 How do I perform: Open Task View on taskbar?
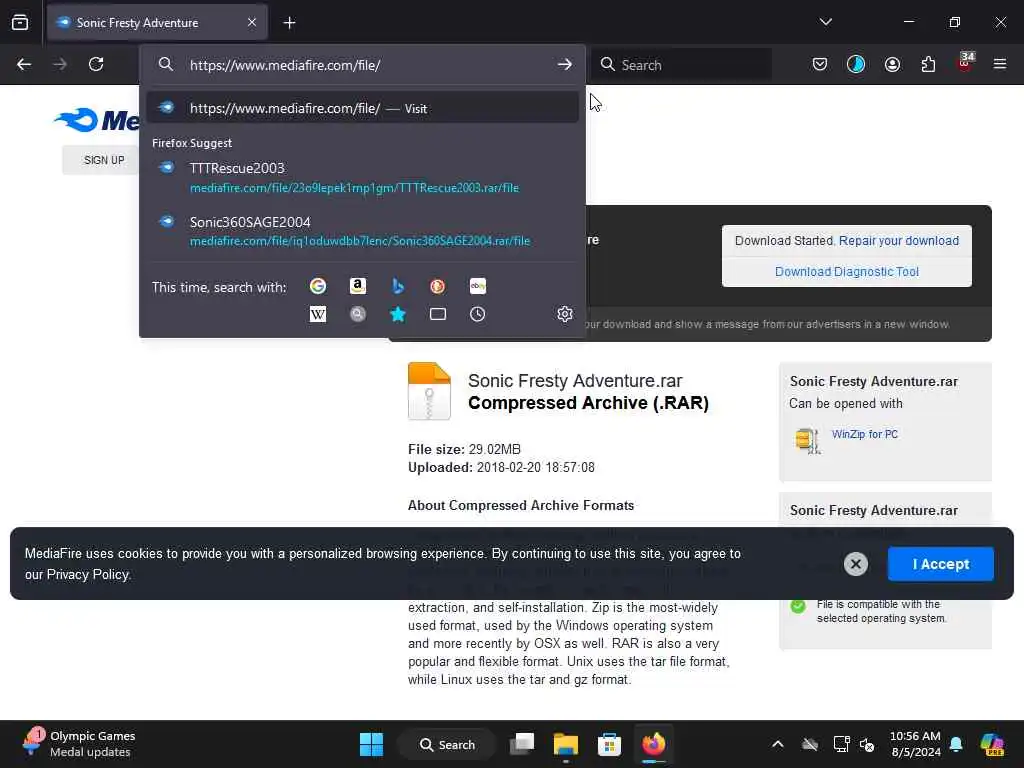coord(522,744)
